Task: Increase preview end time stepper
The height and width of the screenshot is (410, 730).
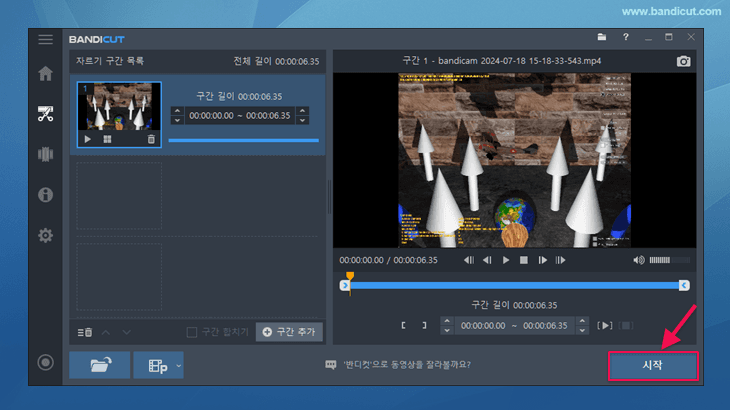Action: 582,321
